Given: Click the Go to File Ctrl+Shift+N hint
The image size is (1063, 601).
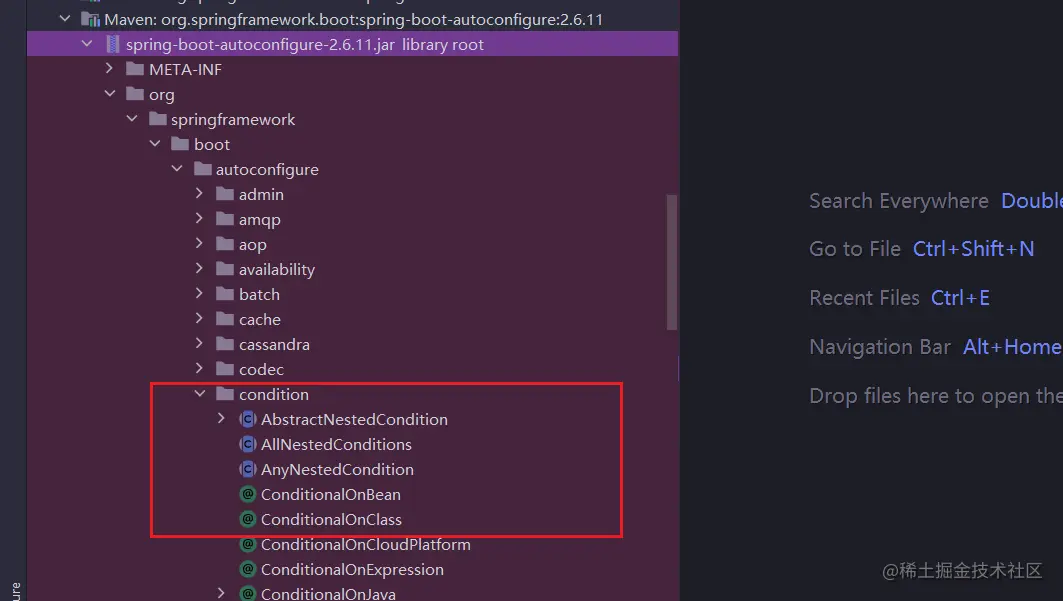Looking at the screenshot, I should (x=922, y=249).
